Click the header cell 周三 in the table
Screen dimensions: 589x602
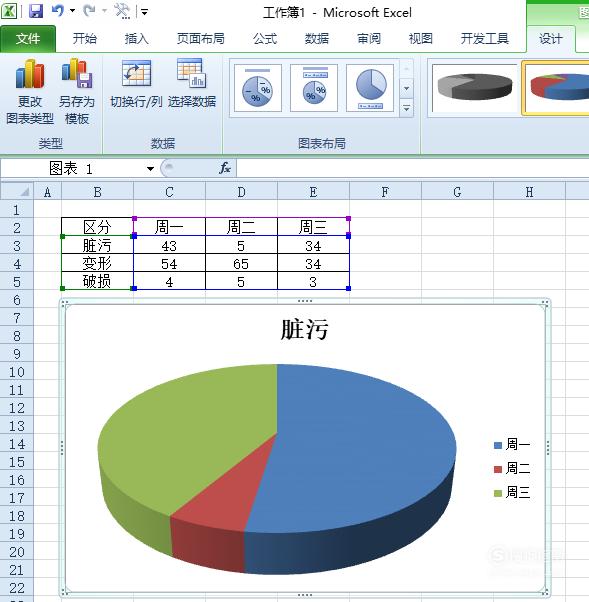[x=313, y=227]
